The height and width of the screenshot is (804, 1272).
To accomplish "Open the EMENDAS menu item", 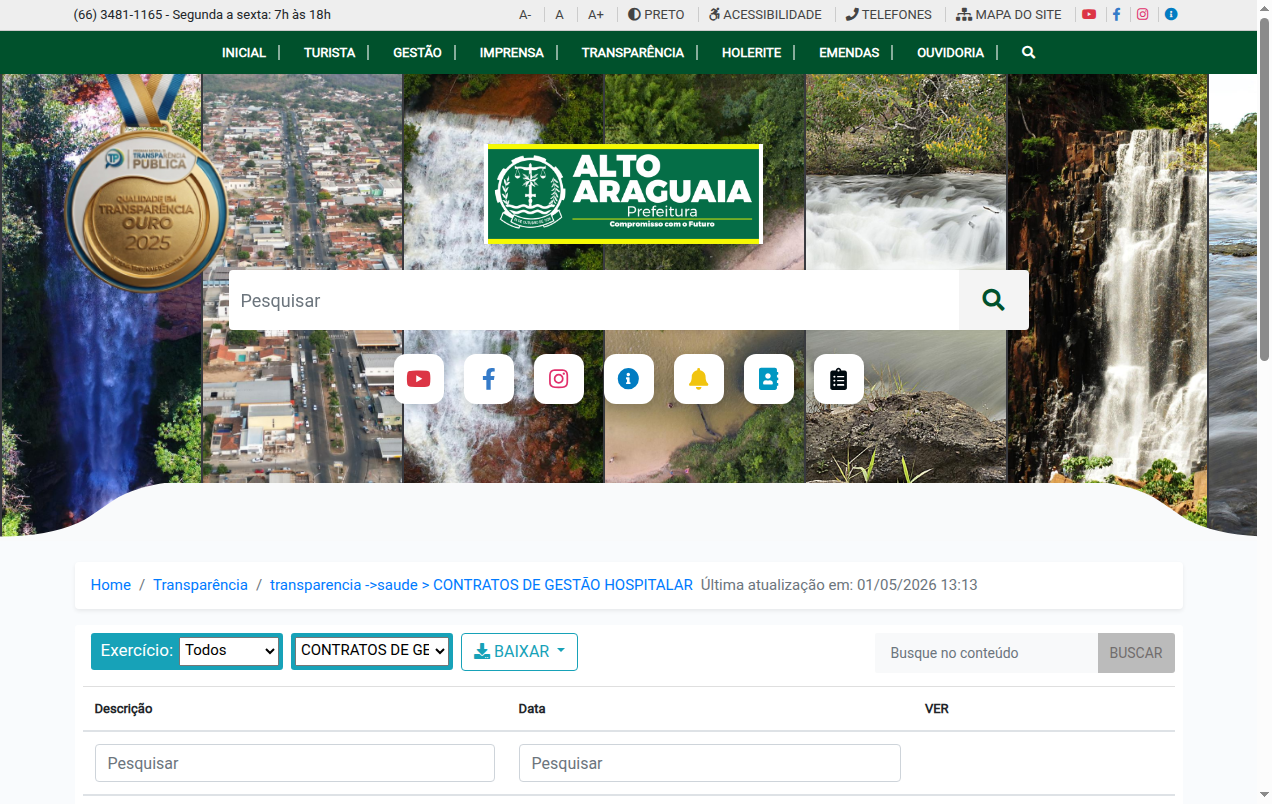I will tap(849, 53).
